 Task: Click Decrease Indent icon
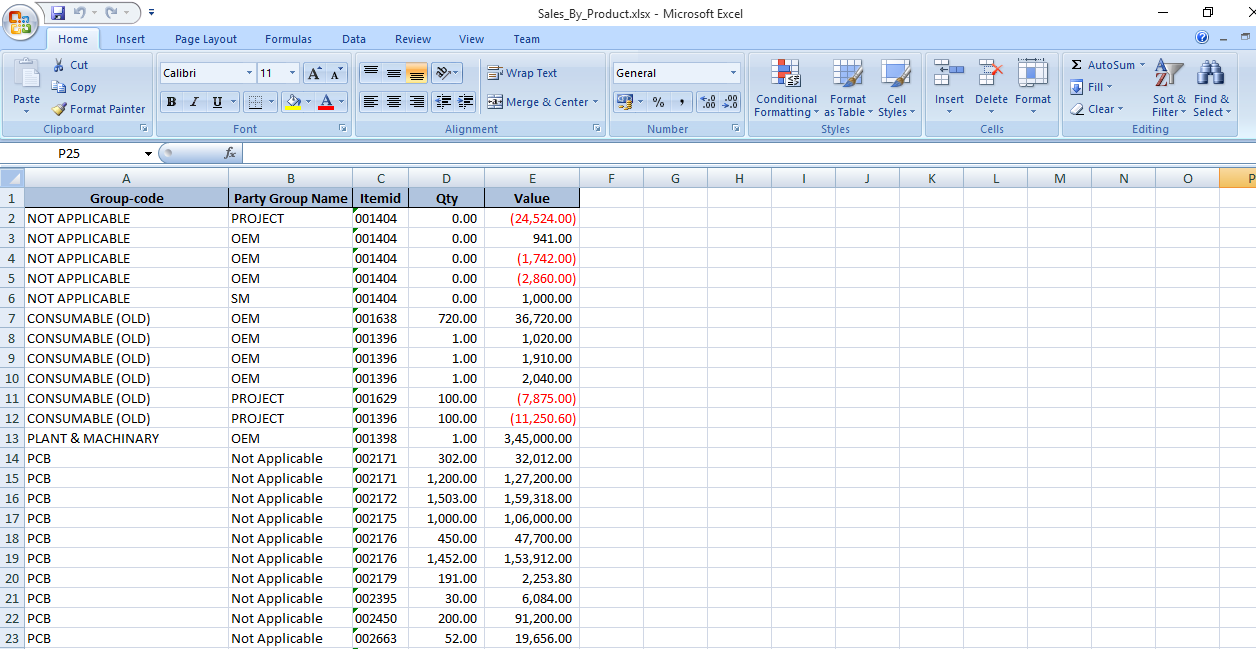(x=443, y=102)
